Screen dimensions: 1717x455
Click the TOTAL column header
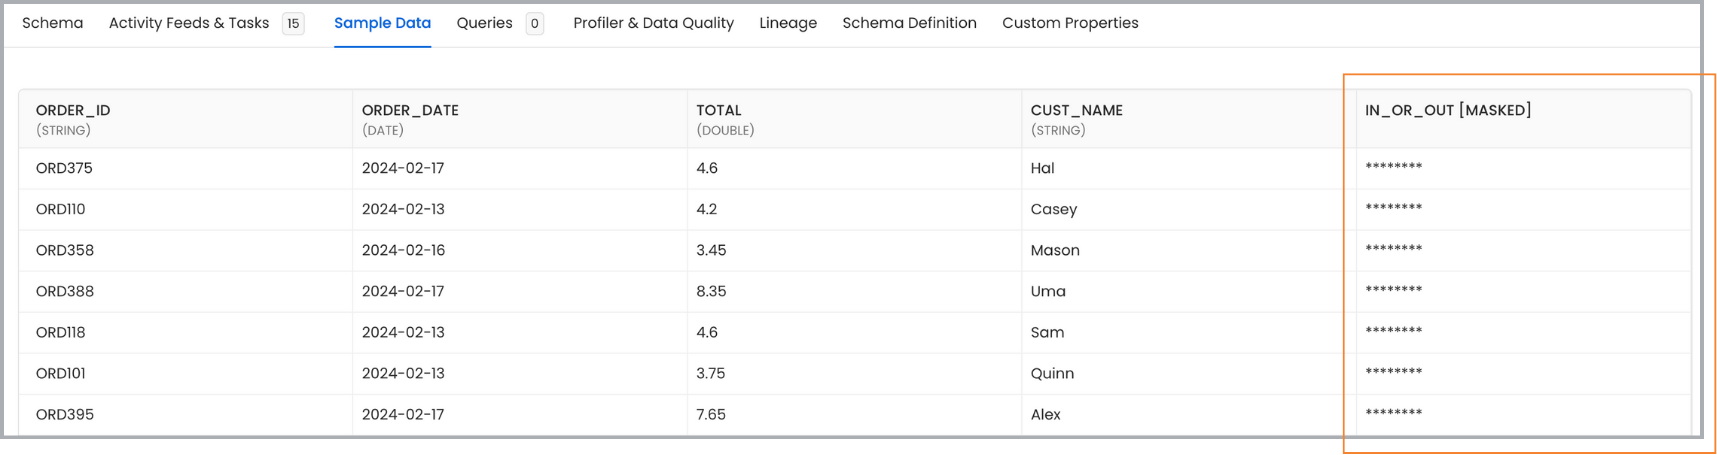(x=719, y=110)
